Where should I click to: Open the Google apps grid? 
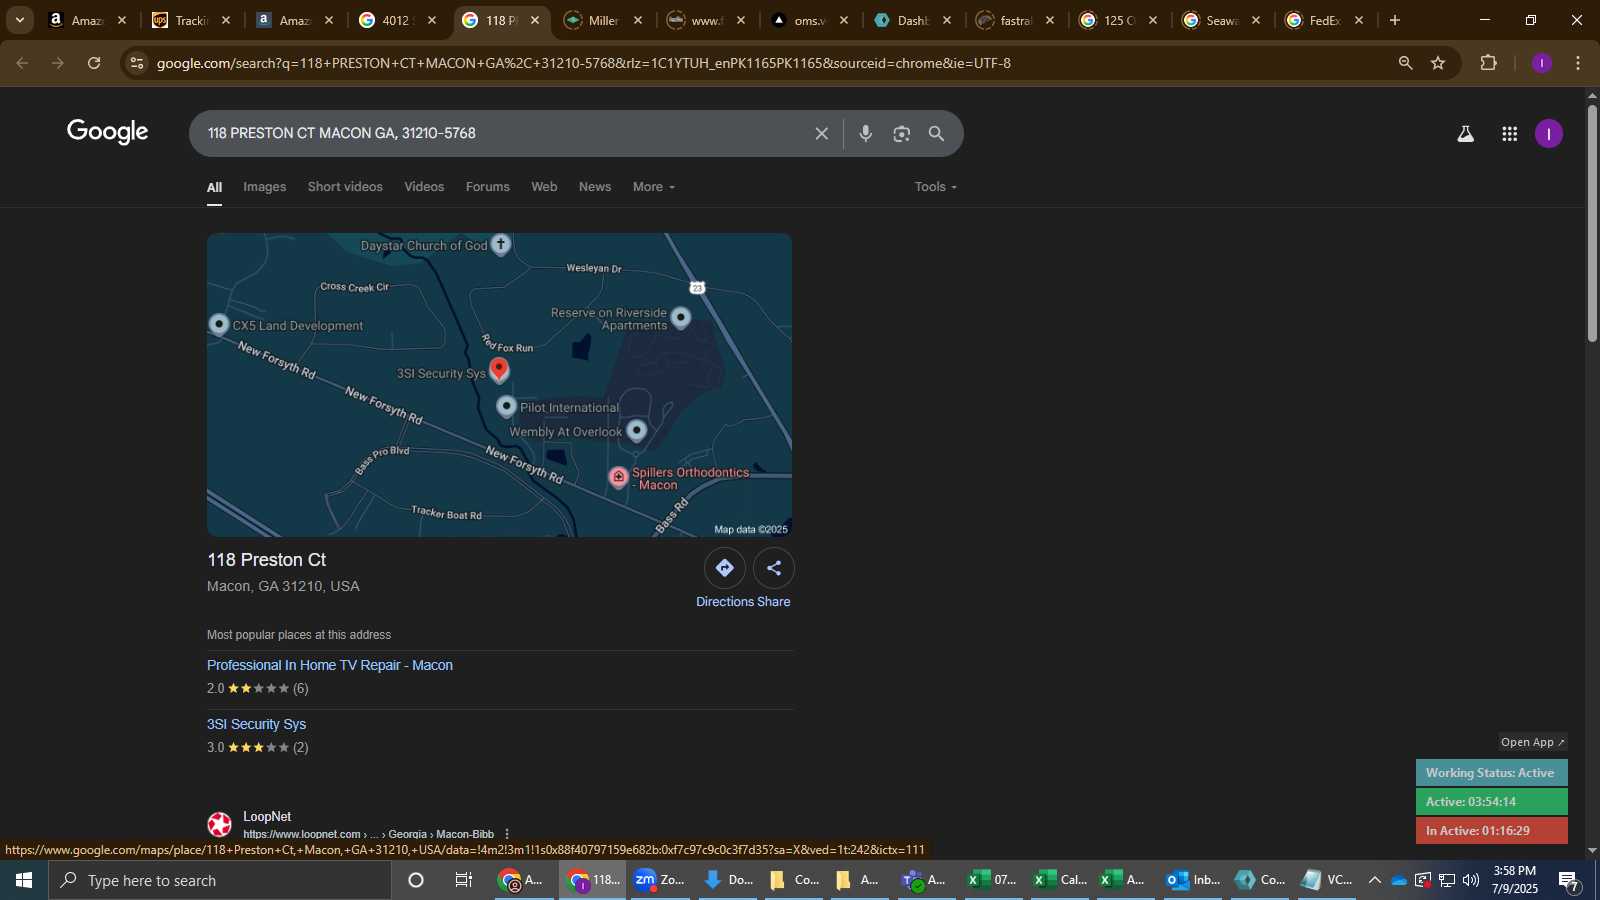click(1510, 134)
